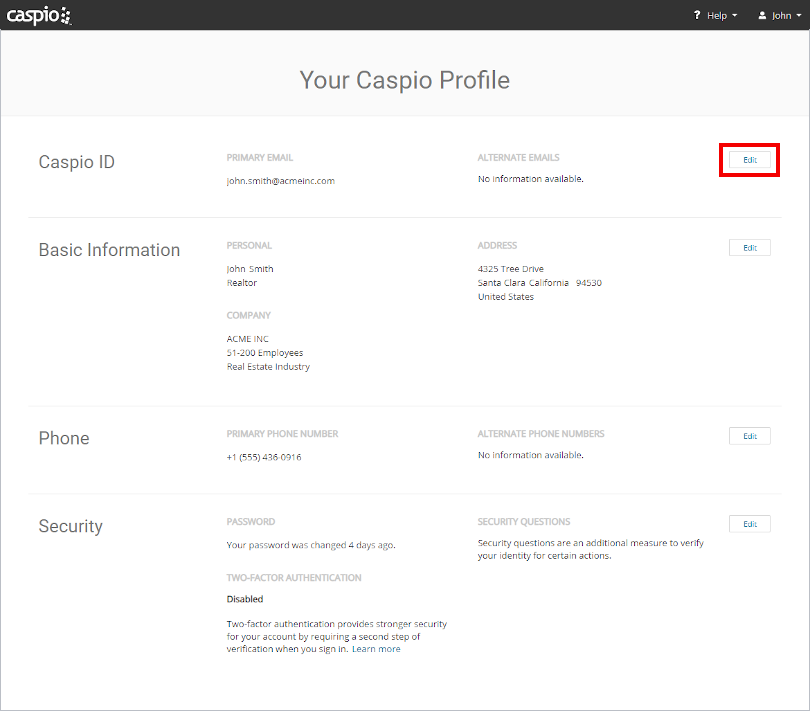Click the United States country text
This screenshot has height=711, width=810.
pos(506,297)
